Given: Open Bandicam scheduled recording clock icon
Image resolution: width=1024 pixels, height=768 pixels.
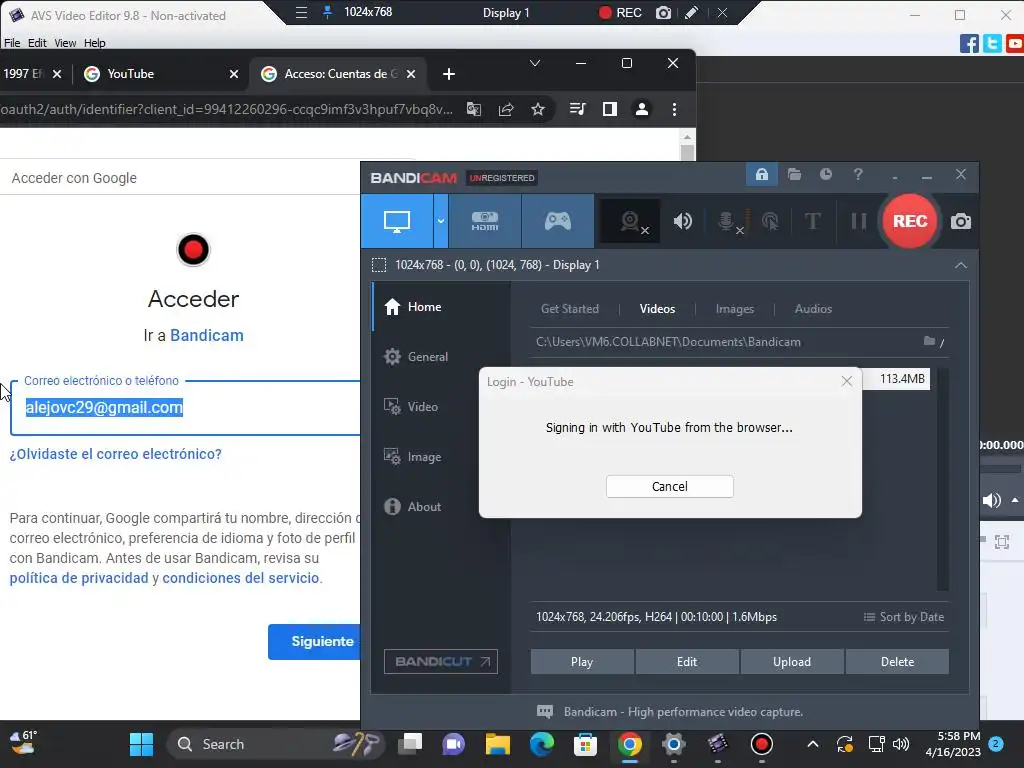Looking at the screenshot, I should click(x=826, y=174).
